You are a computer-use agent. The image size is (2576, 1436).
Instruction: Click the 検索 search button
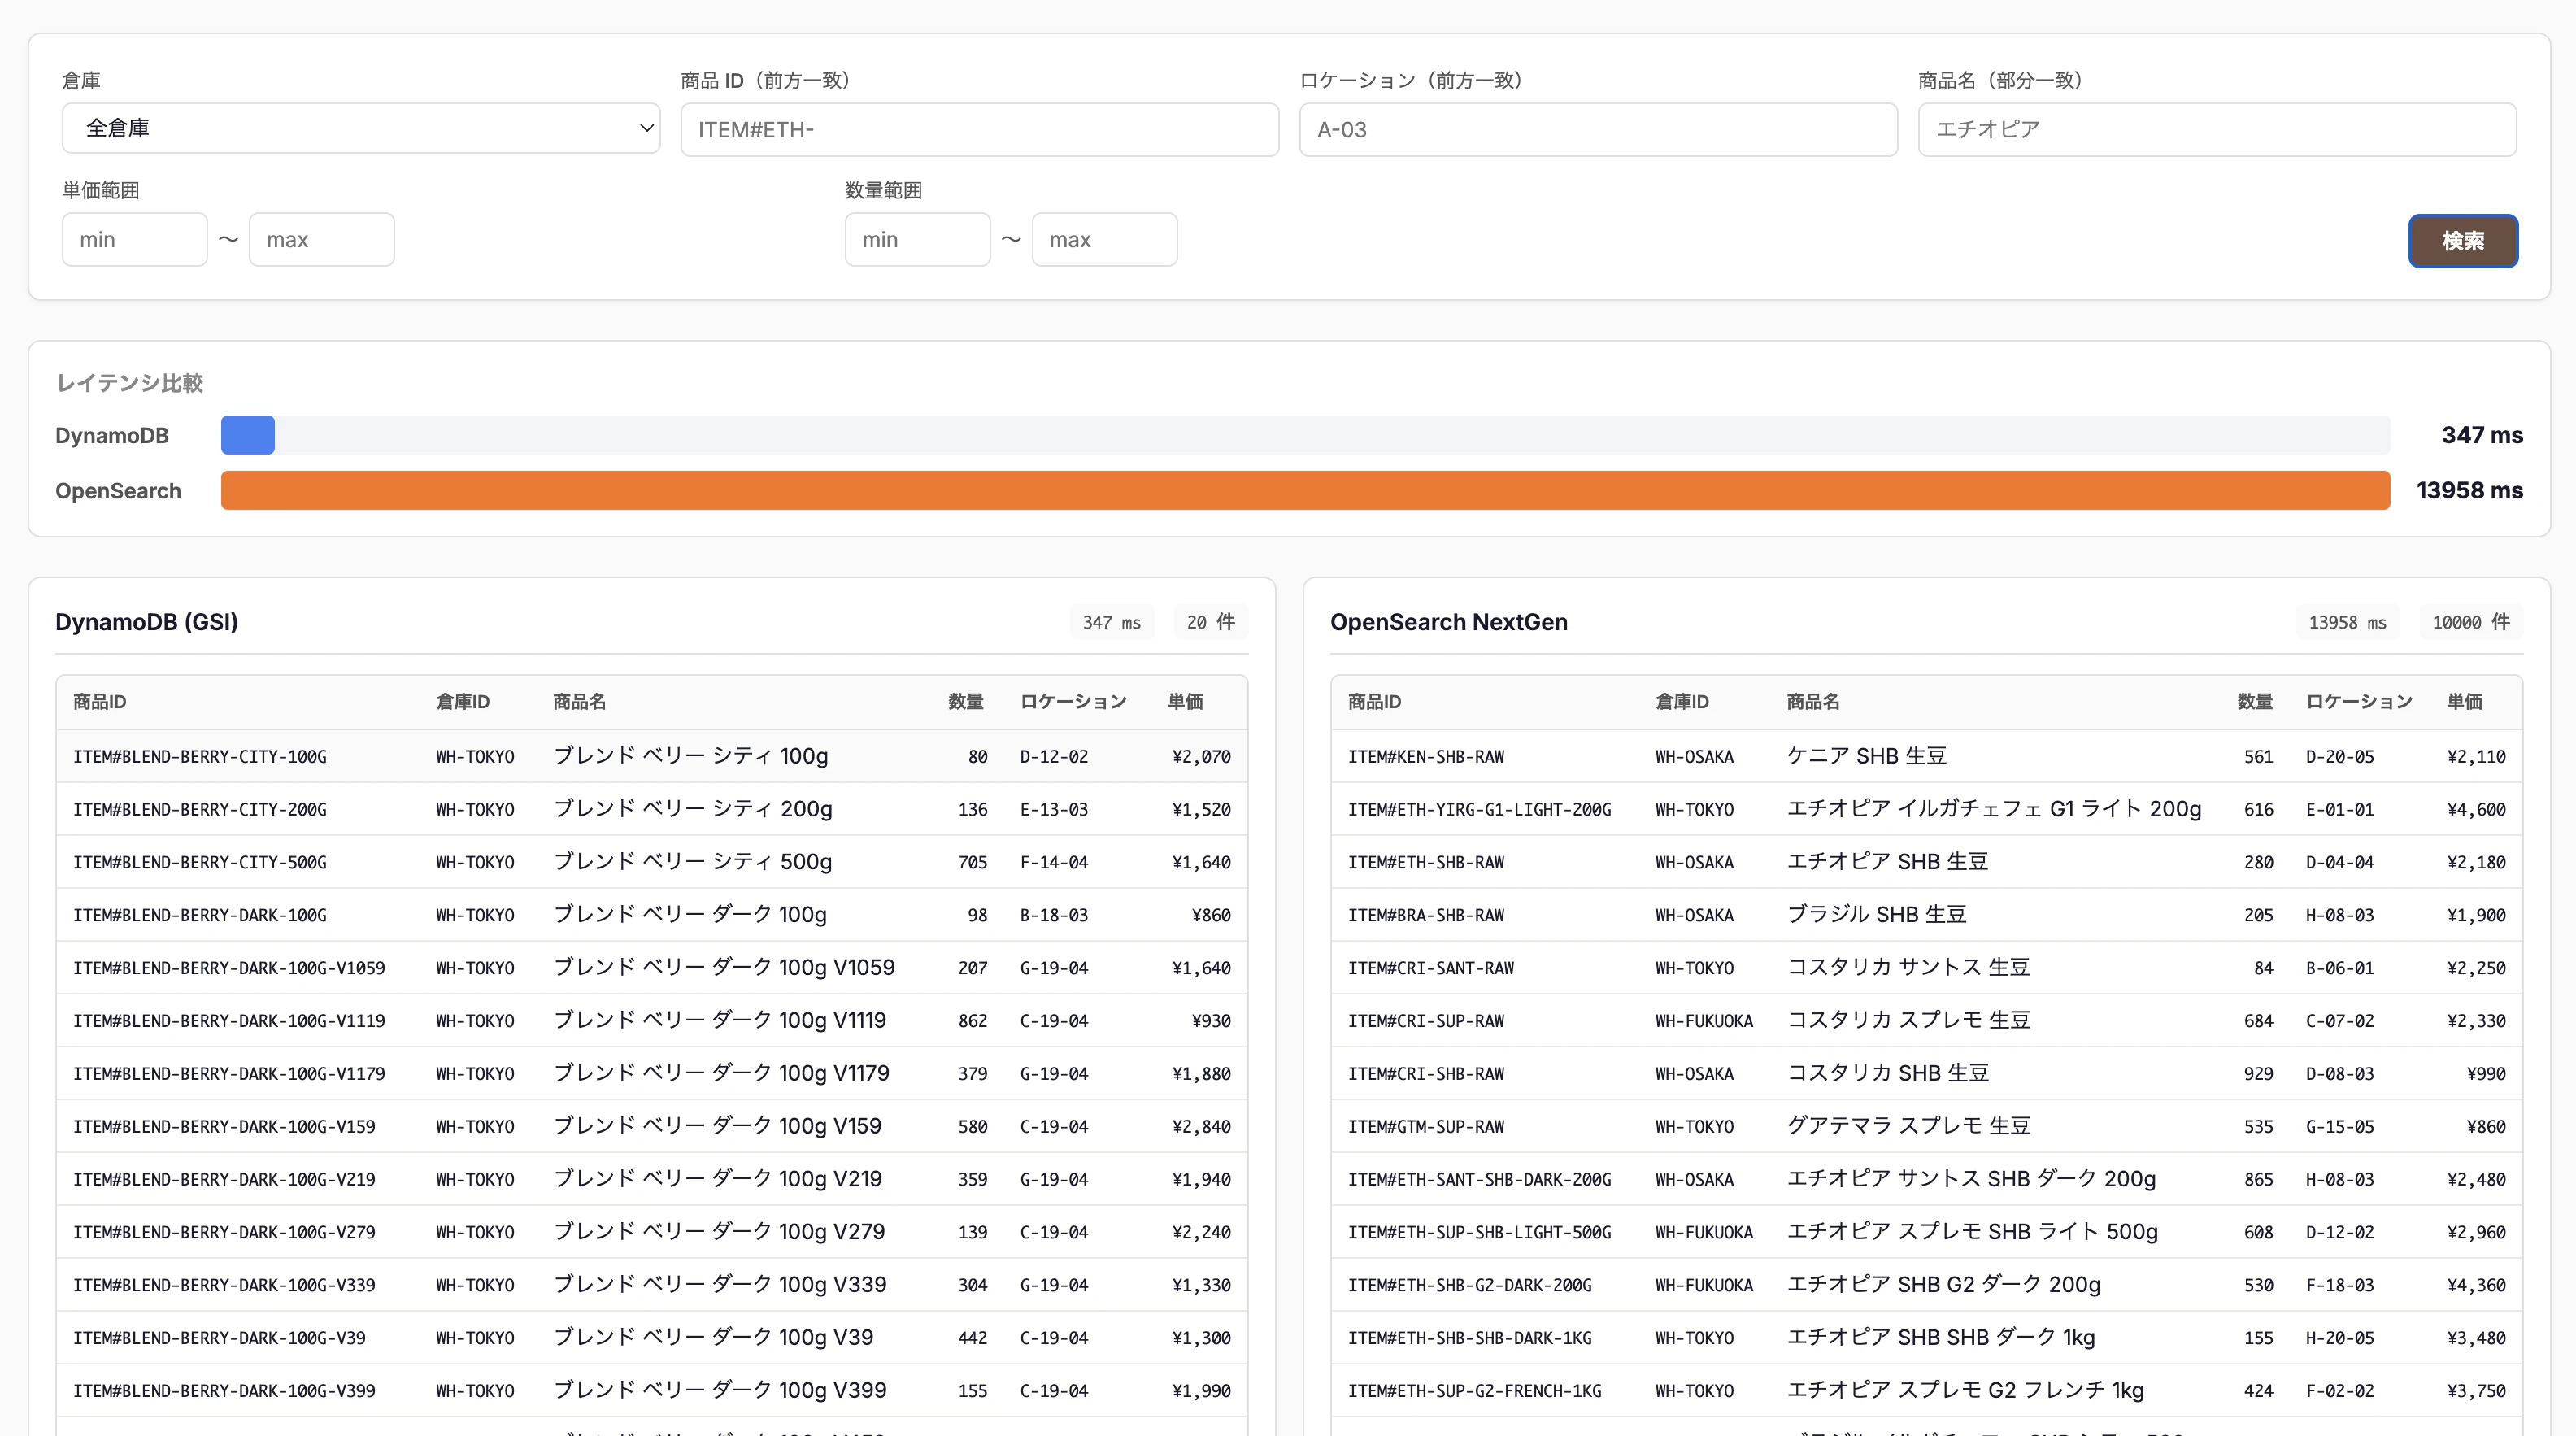2462,240
